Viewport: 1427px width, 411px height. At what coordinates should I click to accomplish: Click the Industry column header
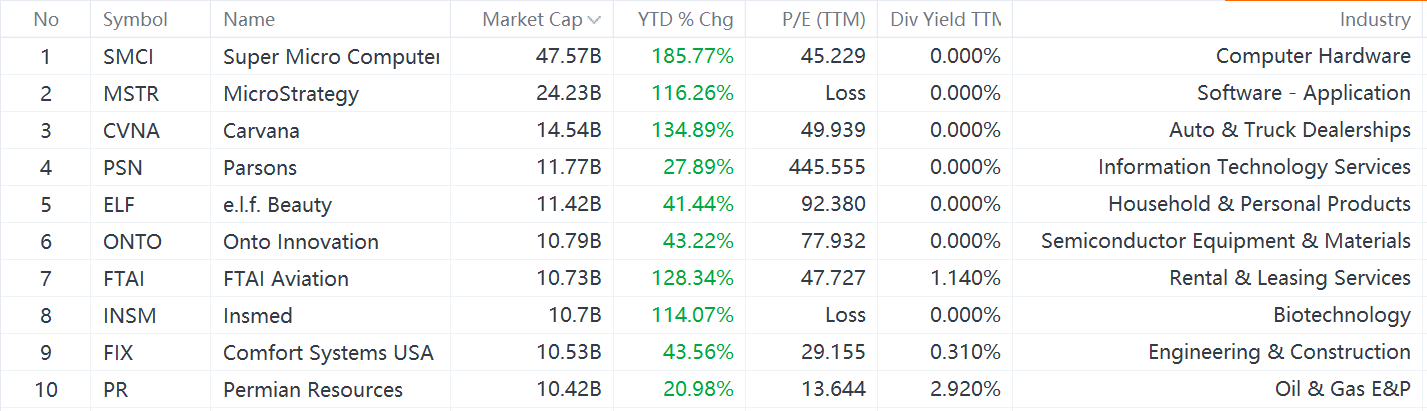1375,19
